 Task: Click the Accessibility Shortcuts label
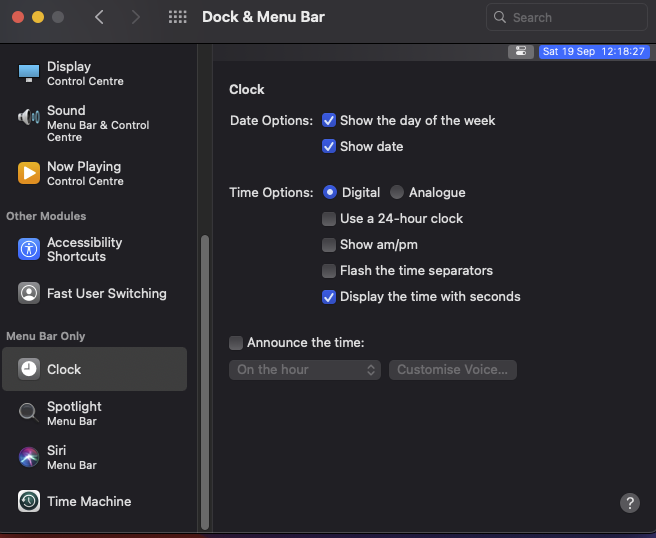coord(85,249)
